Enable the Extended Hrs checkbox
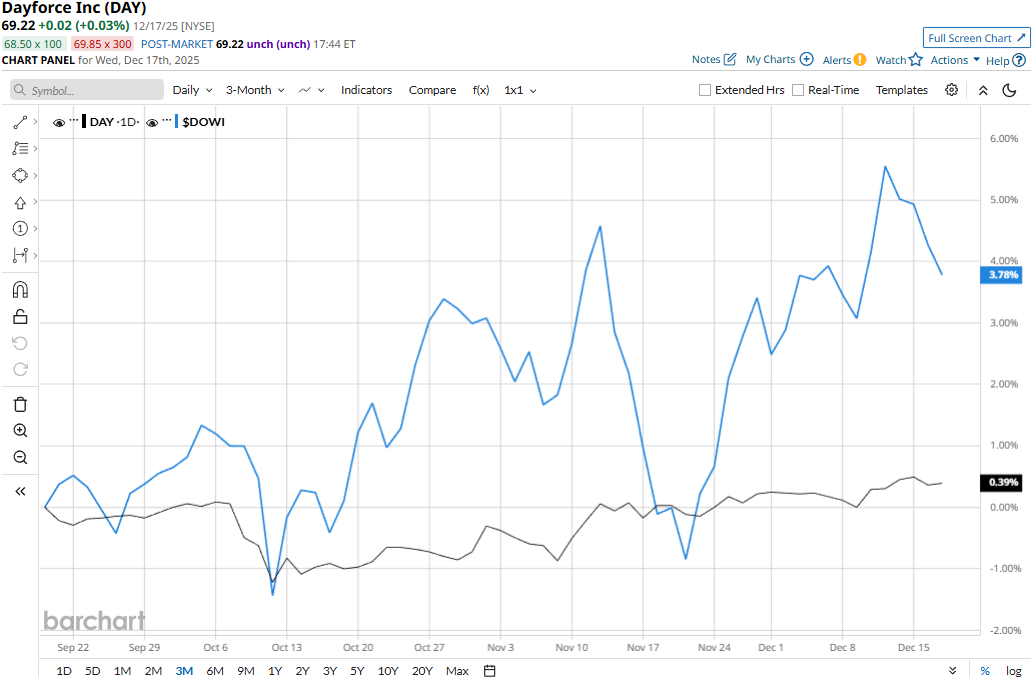 [705, 90]
